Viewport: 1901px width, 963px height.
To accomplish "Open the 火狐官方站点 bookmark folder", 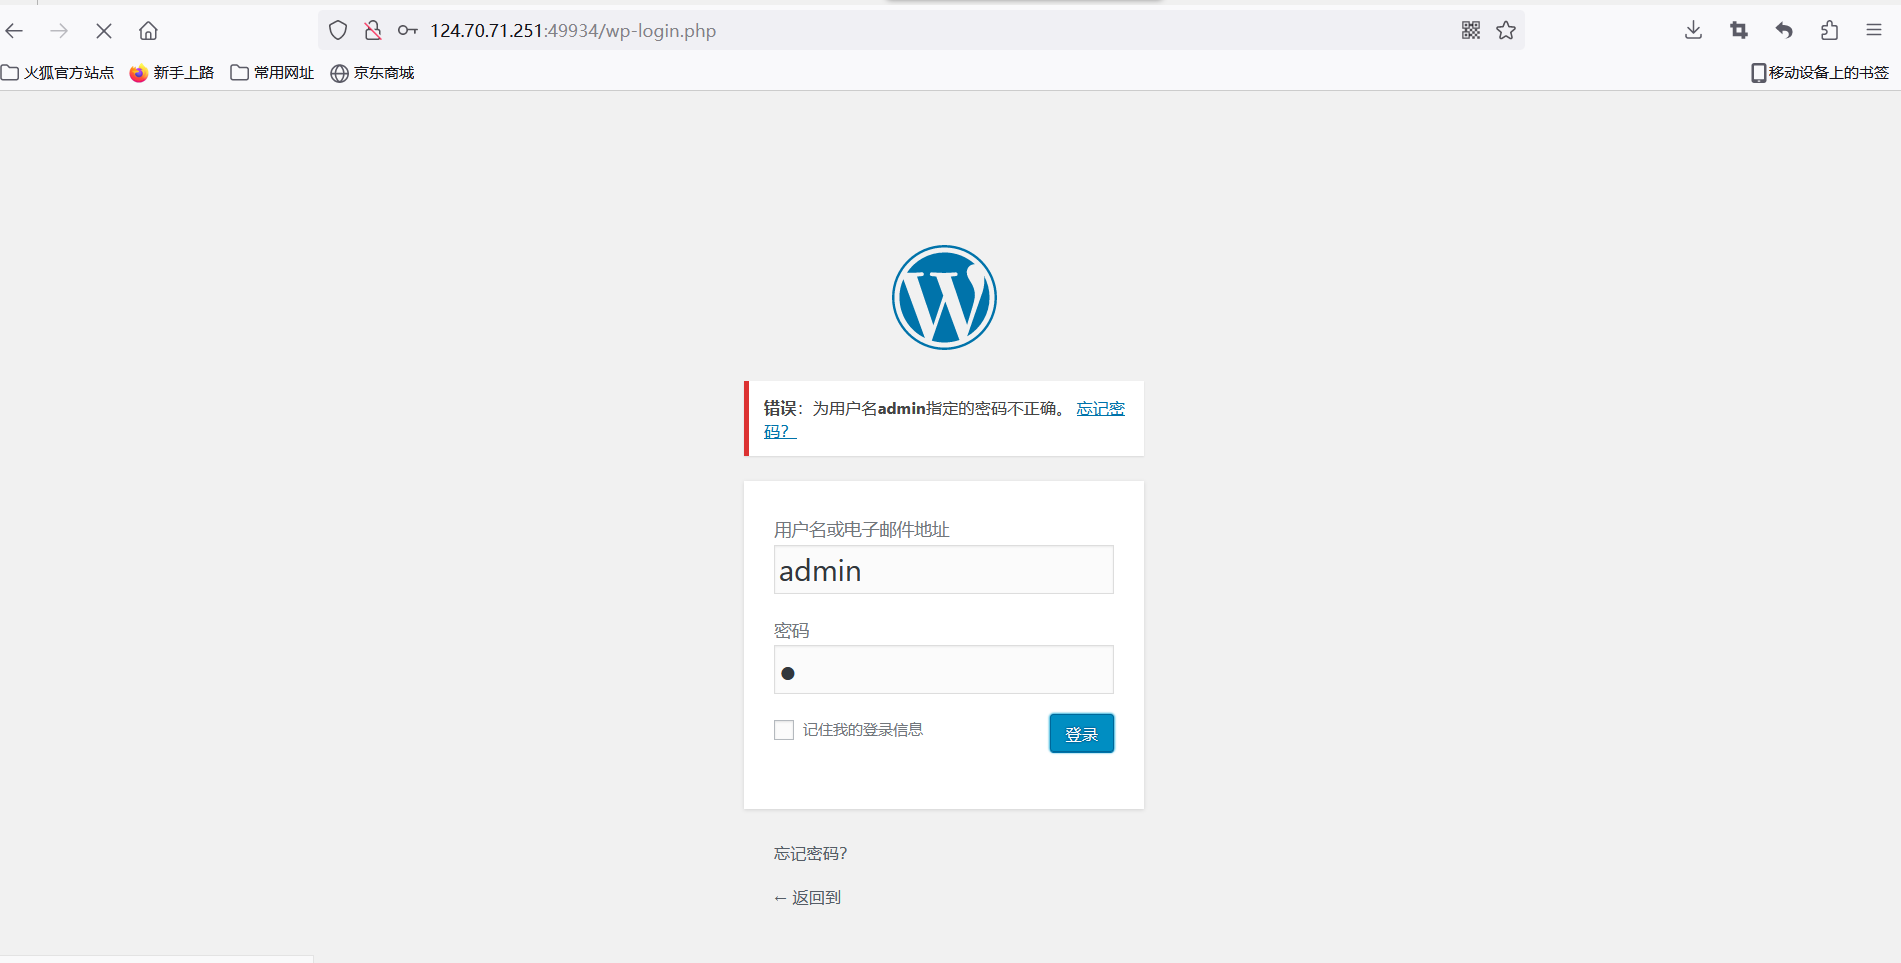I will coord(58,73).
